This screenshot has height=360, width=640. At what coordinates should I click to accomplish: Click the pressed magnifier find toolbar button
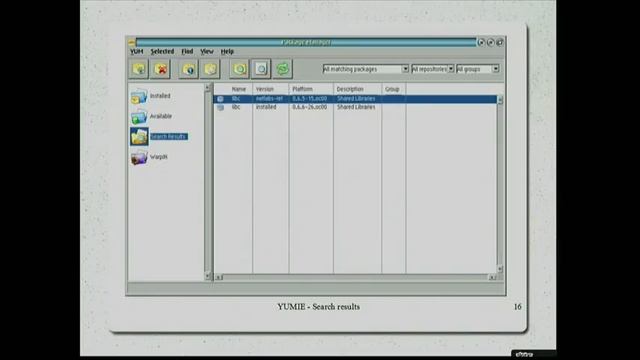coord(261,69)
